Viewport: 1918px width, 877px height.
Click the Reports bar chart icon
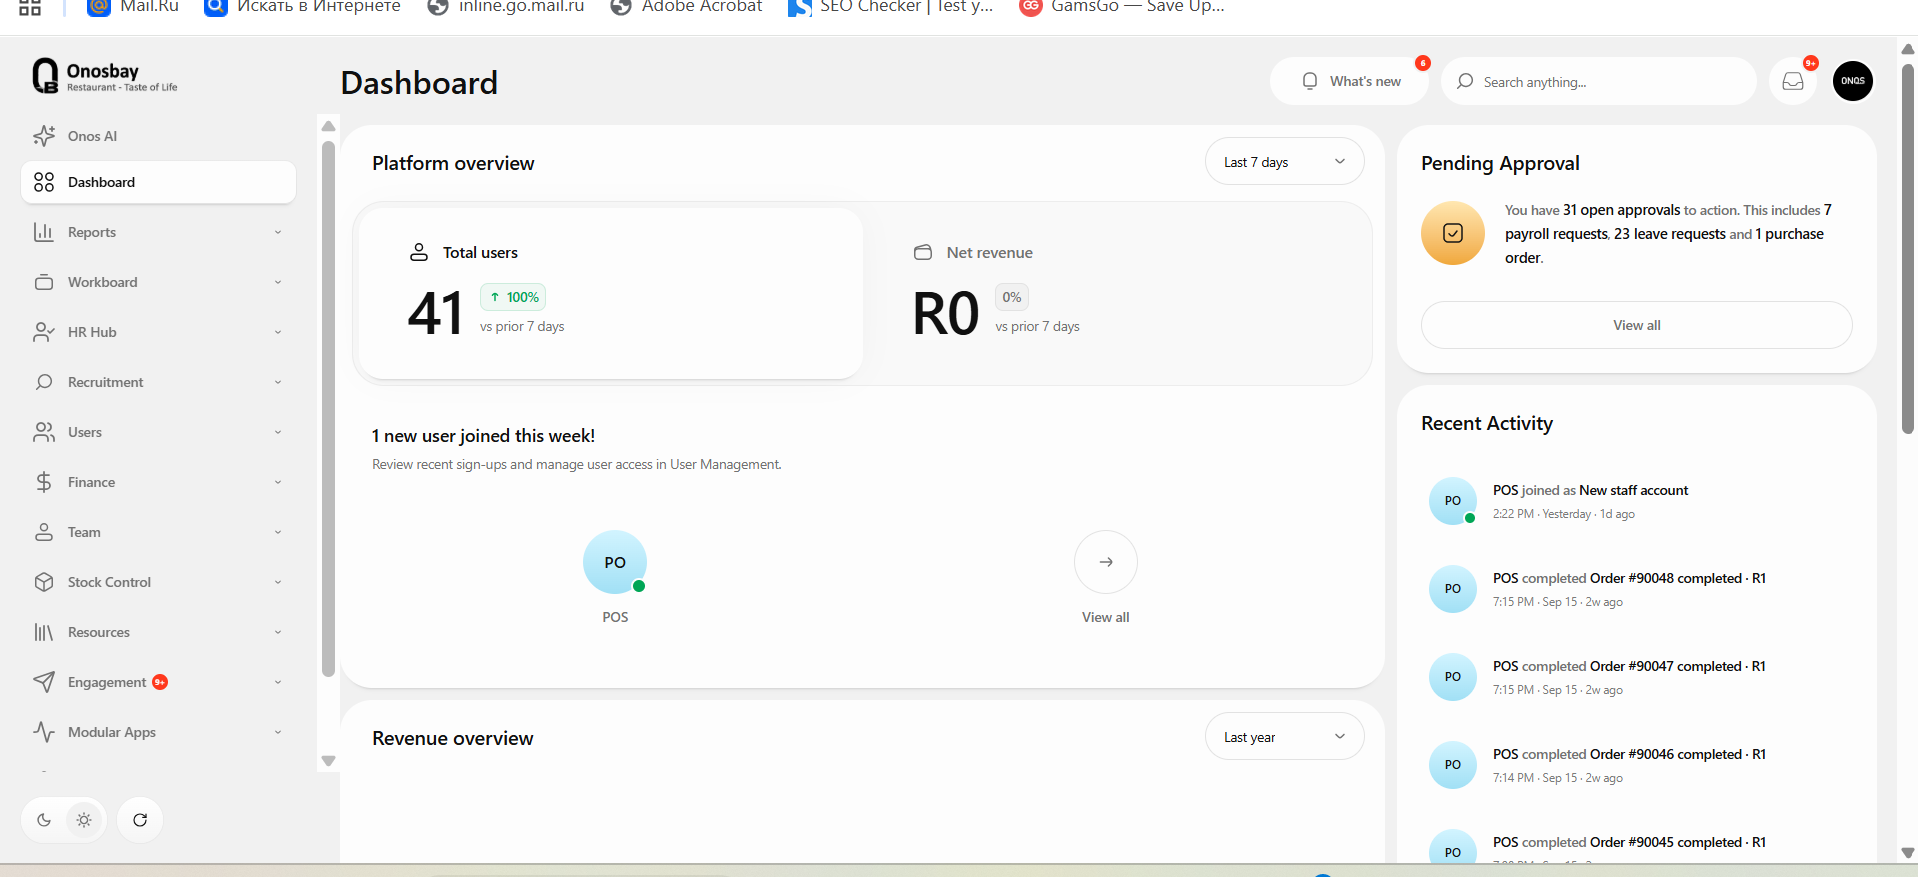pos(44,232)
